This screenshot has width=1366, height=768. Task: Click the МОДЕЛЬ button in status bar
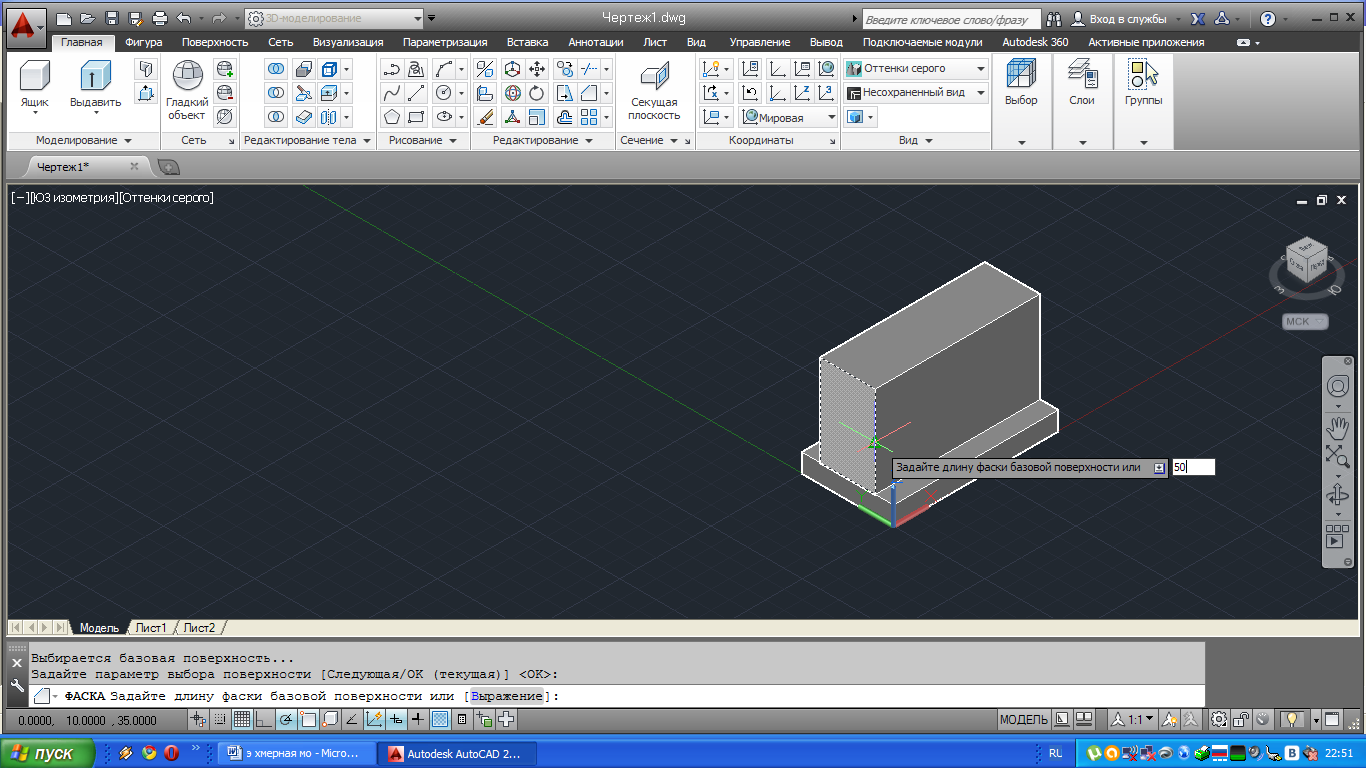[x=1023, y=719]
